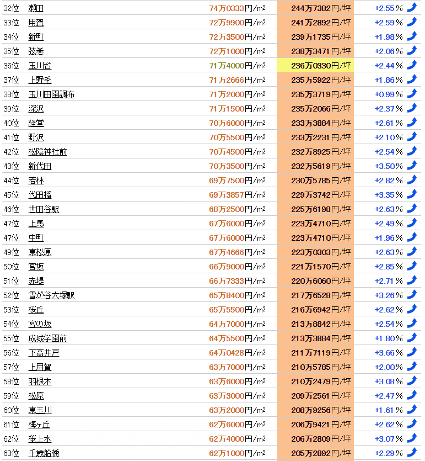Open the rank 37 上野毛 link
This screenshot has width=425, height=461.
pyautogui.click(x=40, y=80)
